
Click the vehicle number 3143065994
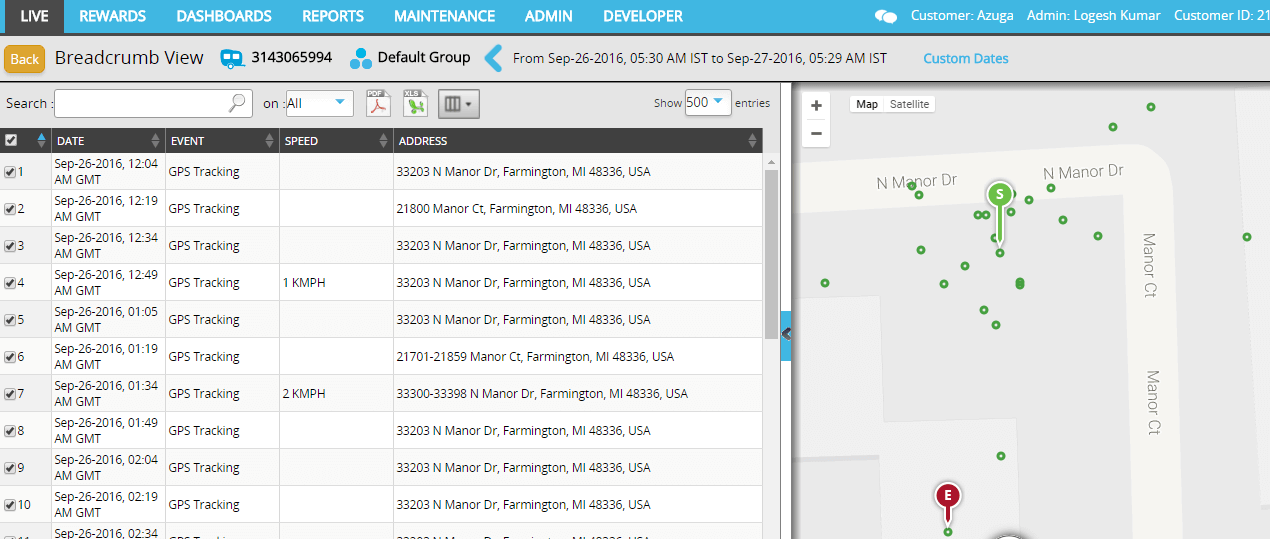[x=292, y=58]
